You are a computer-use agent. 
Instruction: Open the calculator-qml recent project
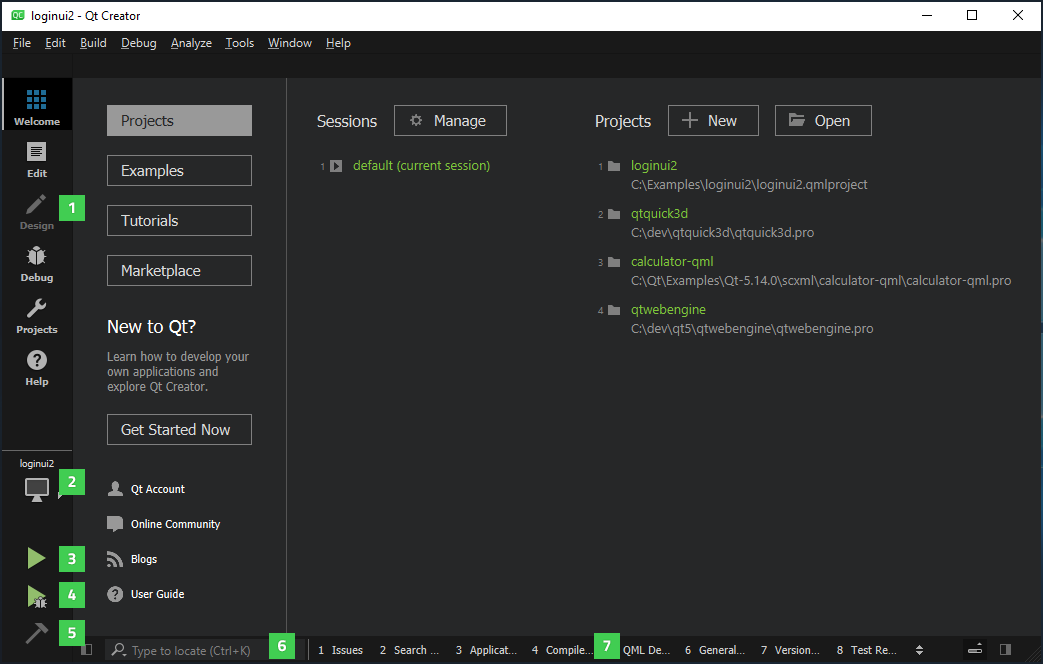pos(672,261)
